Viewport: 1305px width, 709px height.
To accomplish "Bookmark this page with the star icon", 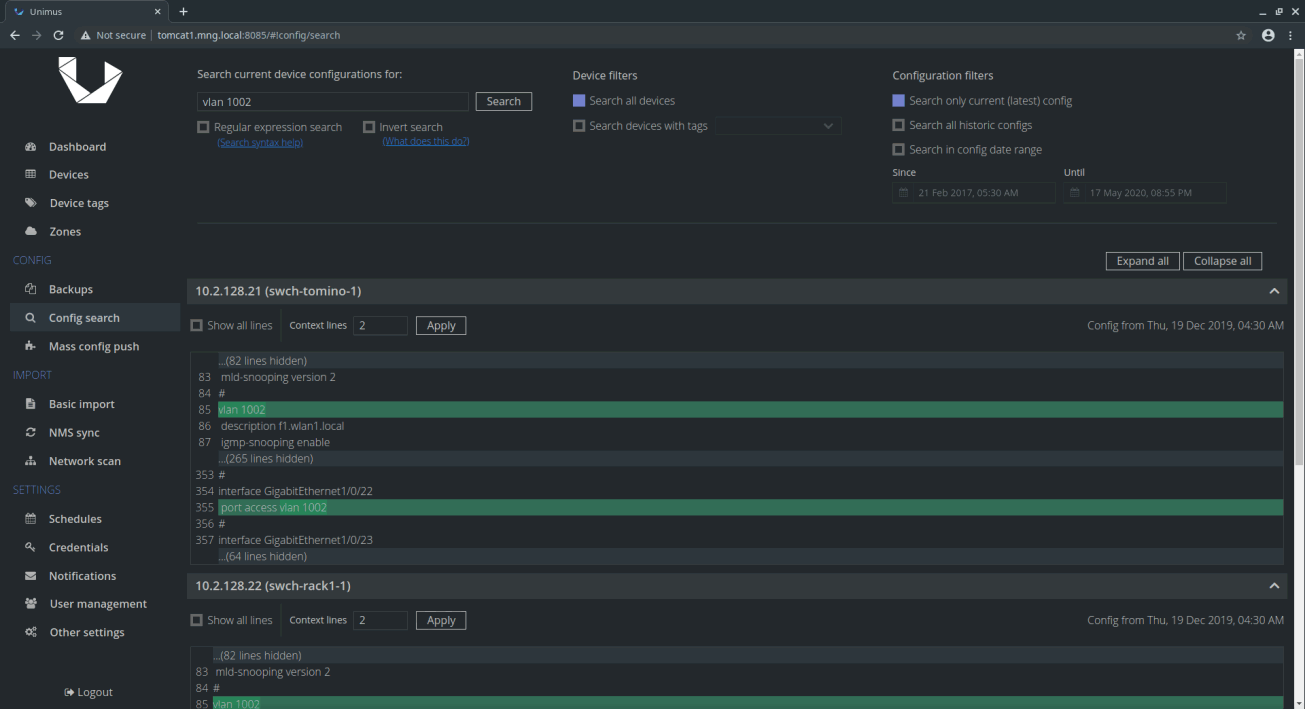I will coord(1241,35).
